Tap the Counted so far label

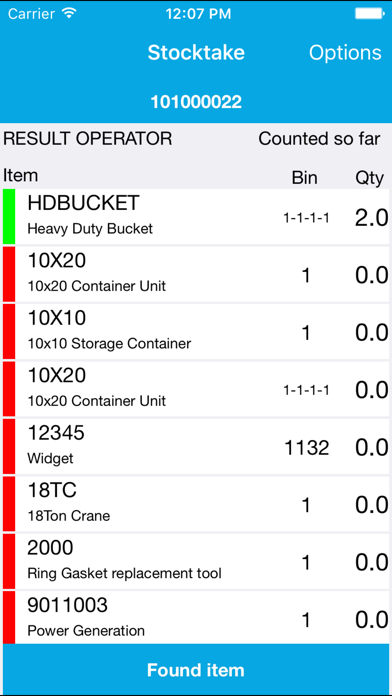click(319, 138)
